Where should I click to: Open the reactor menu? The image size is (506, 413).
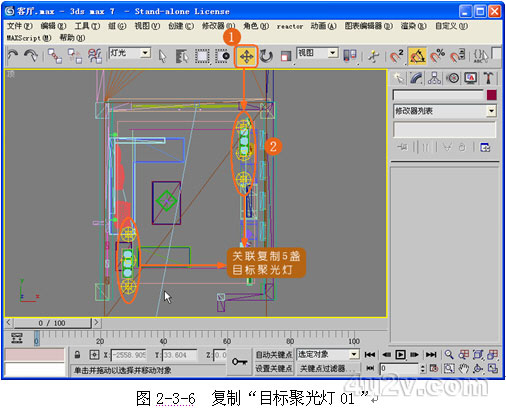point(290,26)
